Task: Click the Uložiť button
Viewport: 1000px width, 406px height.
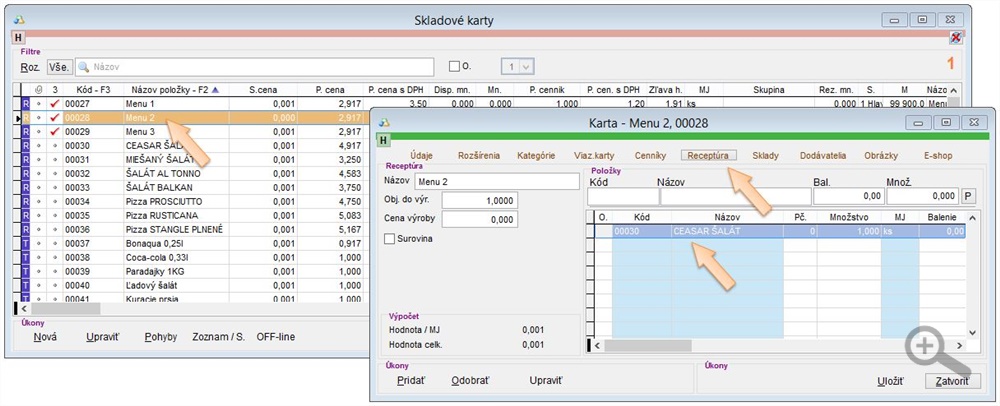Action: [890, 381]
